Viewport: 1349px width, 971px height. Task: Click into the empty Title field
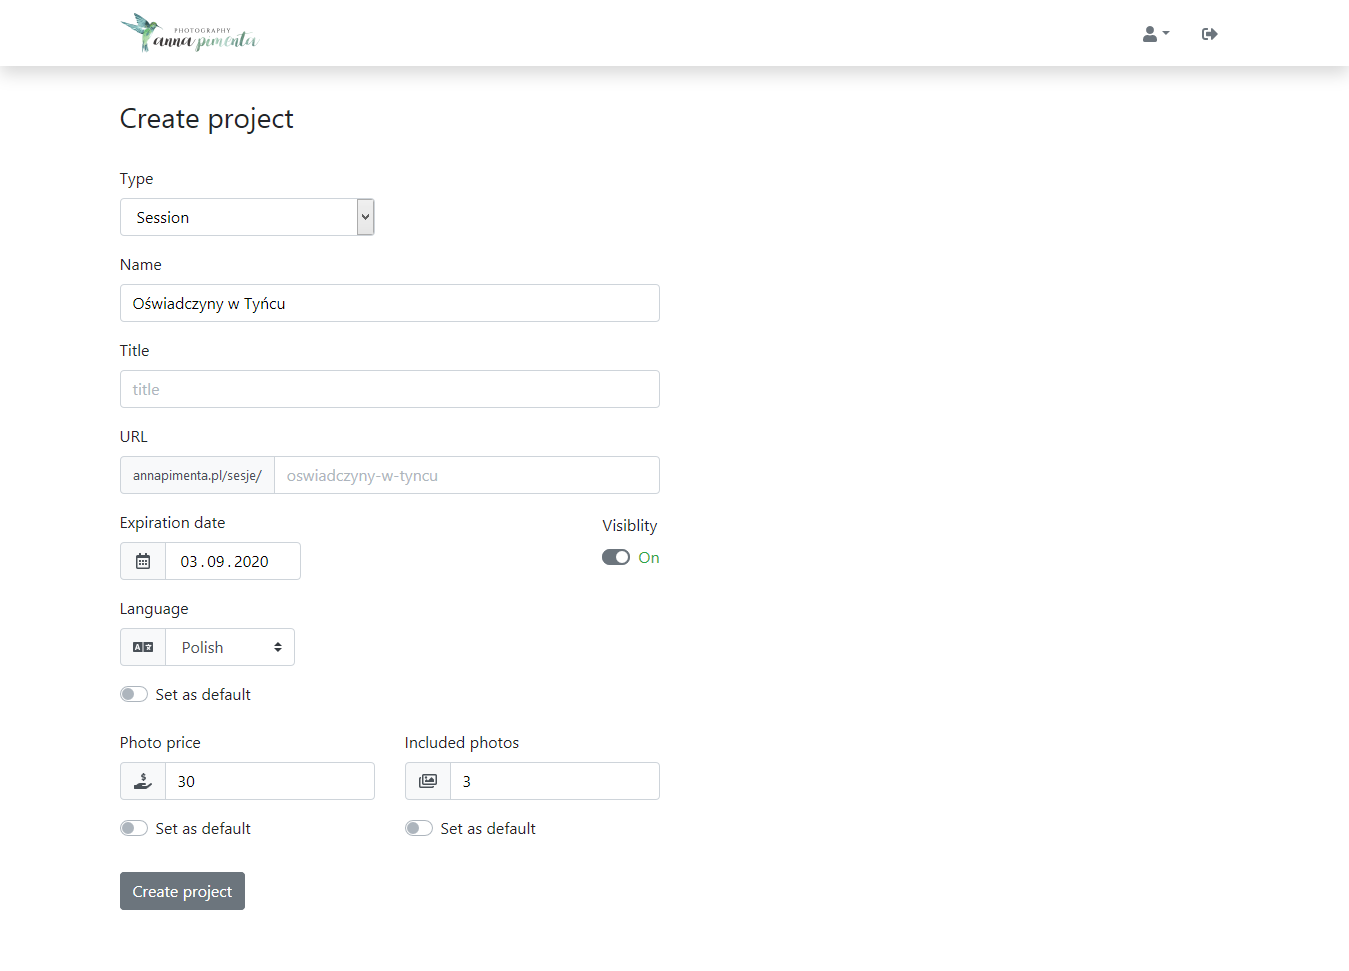[390, 389]
